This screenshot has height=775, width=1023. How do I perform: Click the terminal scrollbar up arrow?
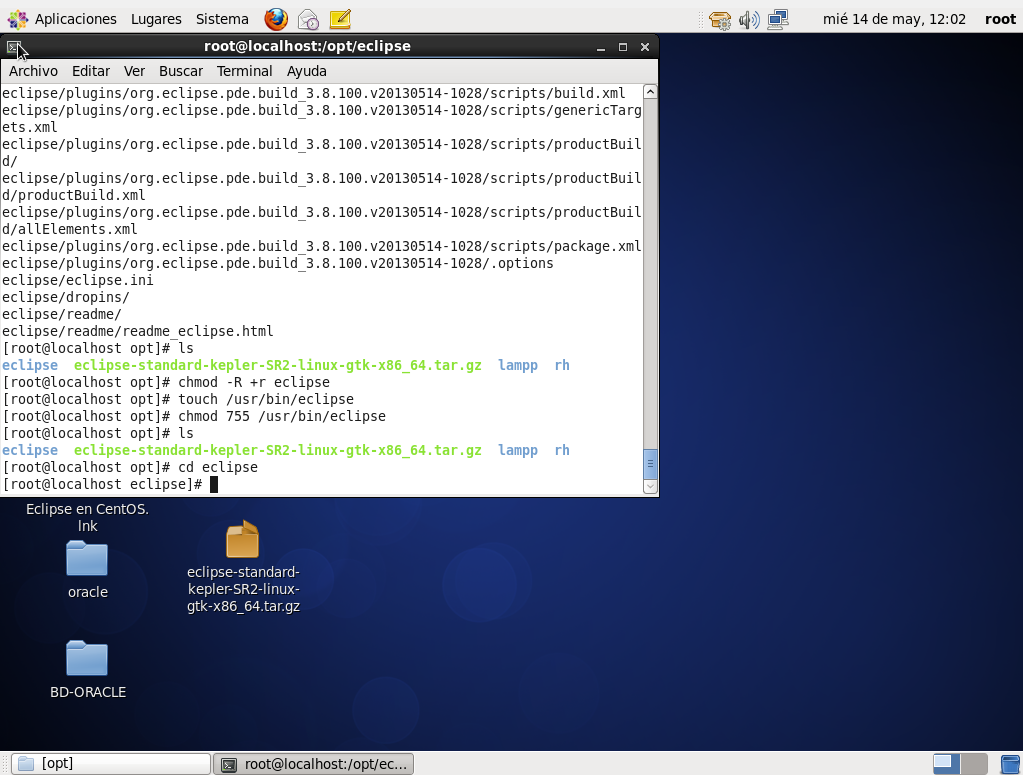650,92
